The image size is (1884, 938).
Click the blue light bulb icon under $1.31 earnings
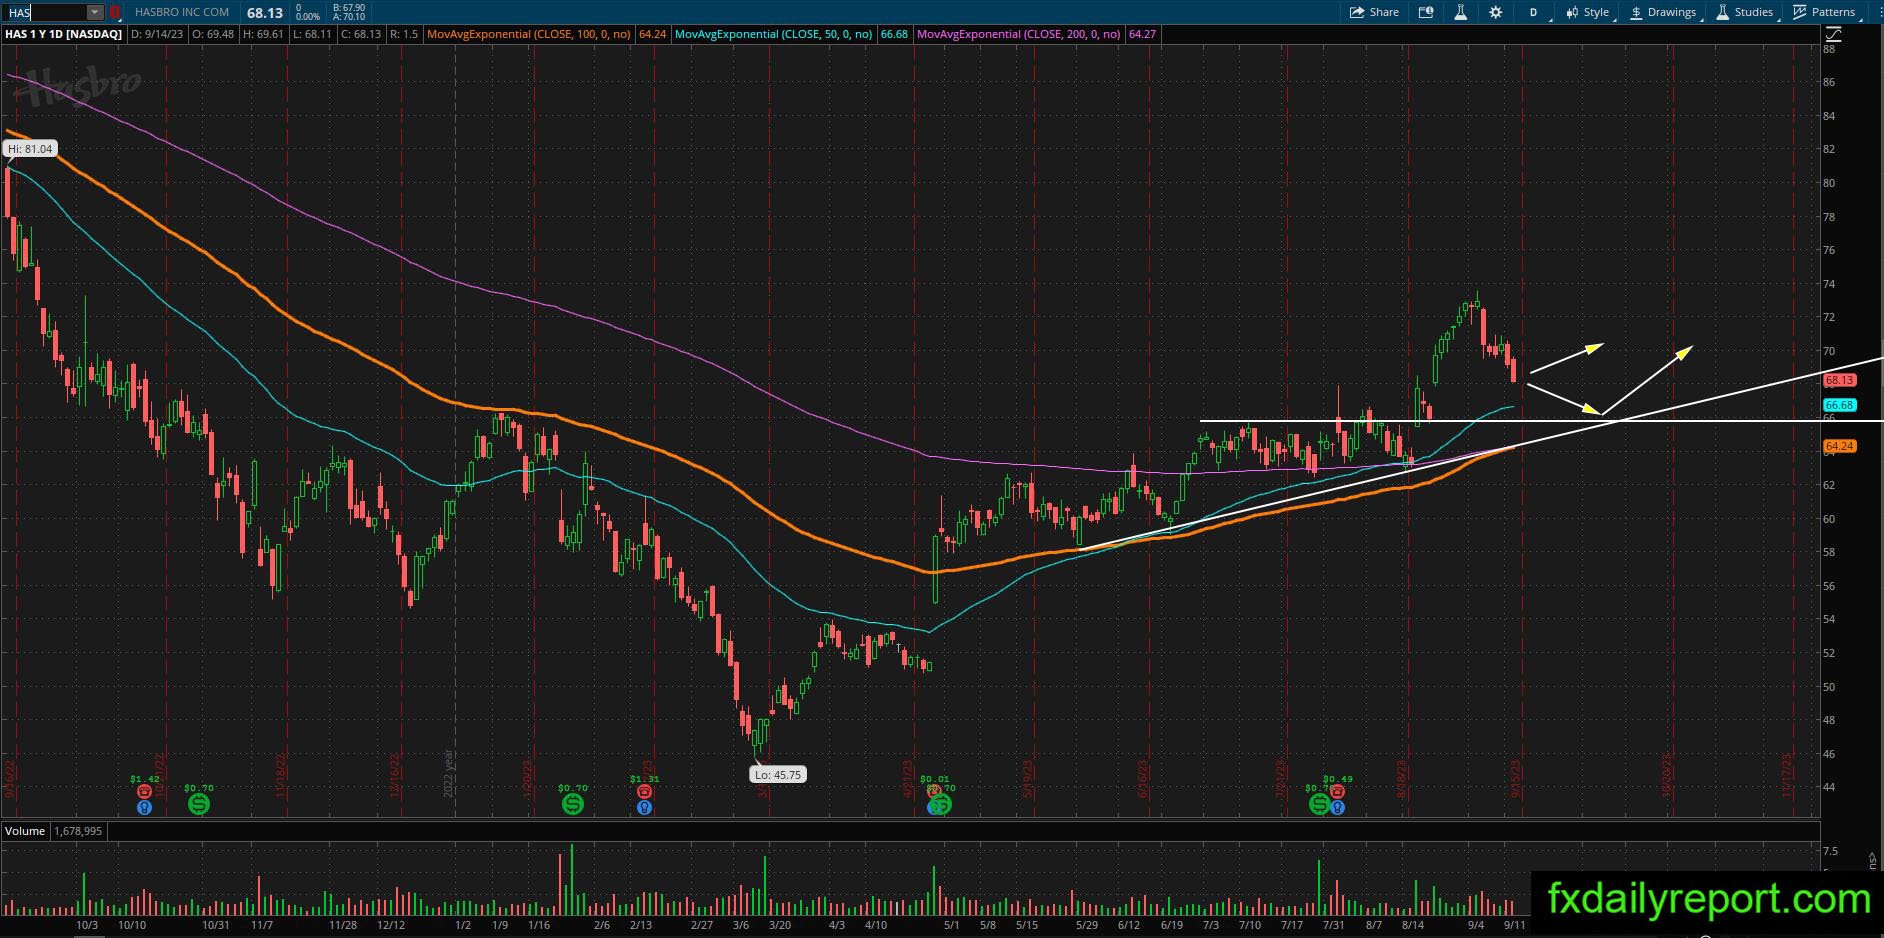pos(644,806)
